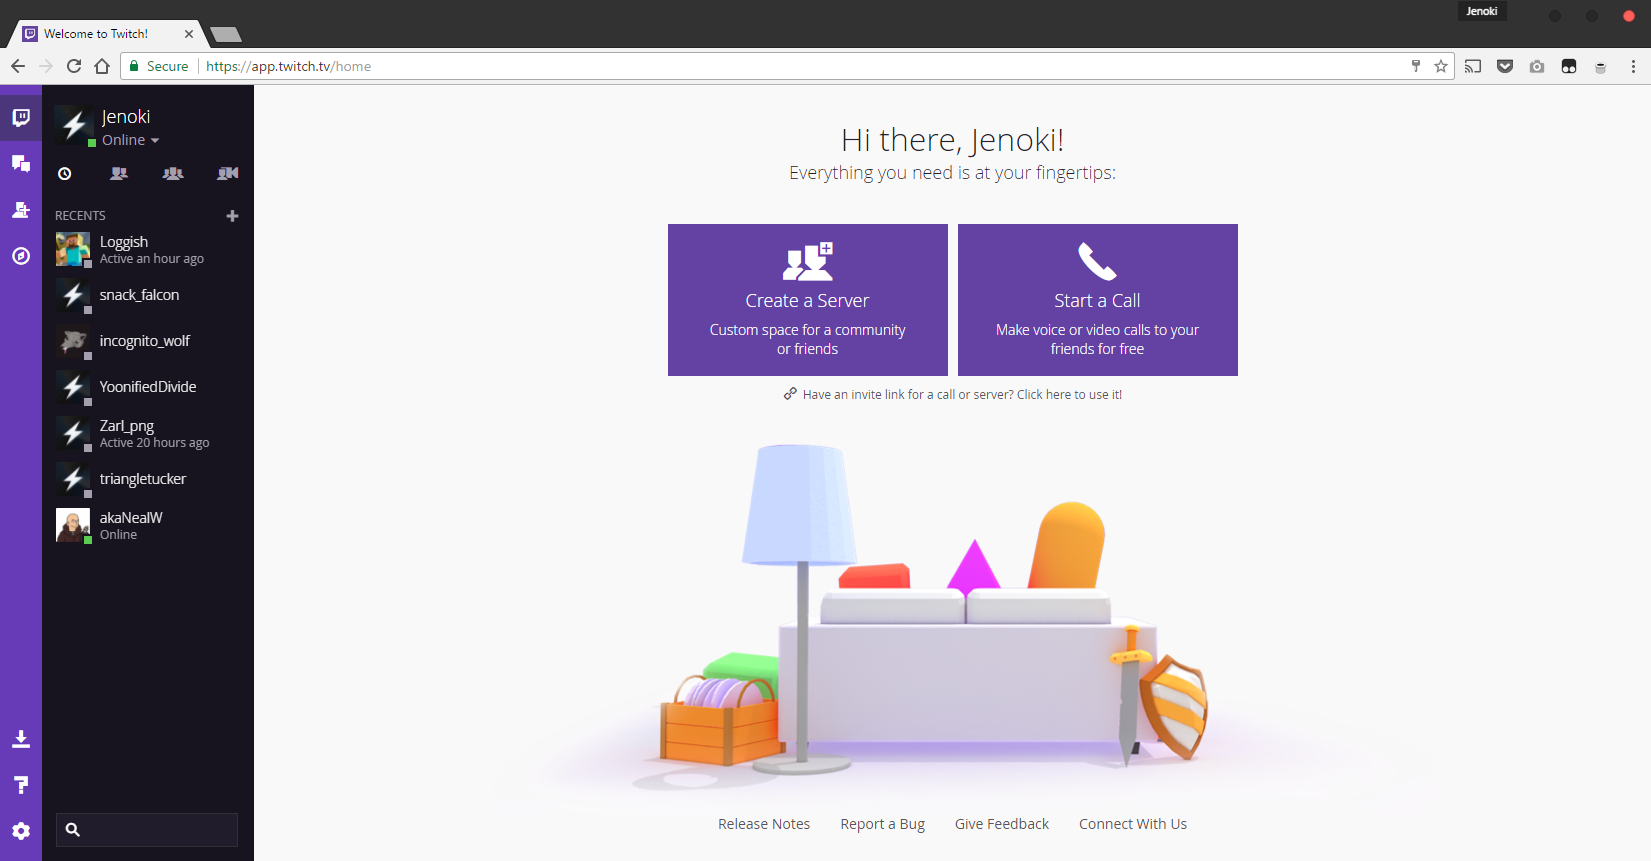
Task: Click the Pocket extension icon
Action: coord(1505,66)
